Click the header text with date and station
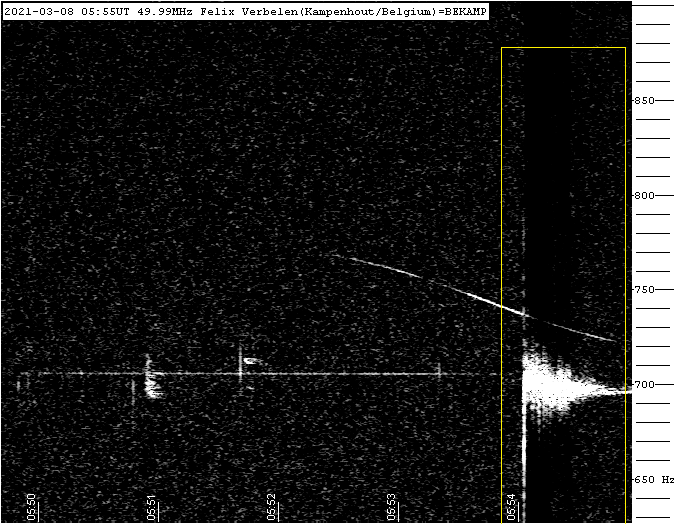This screenshot has height=524, width=675. click(x=245, y=12)
